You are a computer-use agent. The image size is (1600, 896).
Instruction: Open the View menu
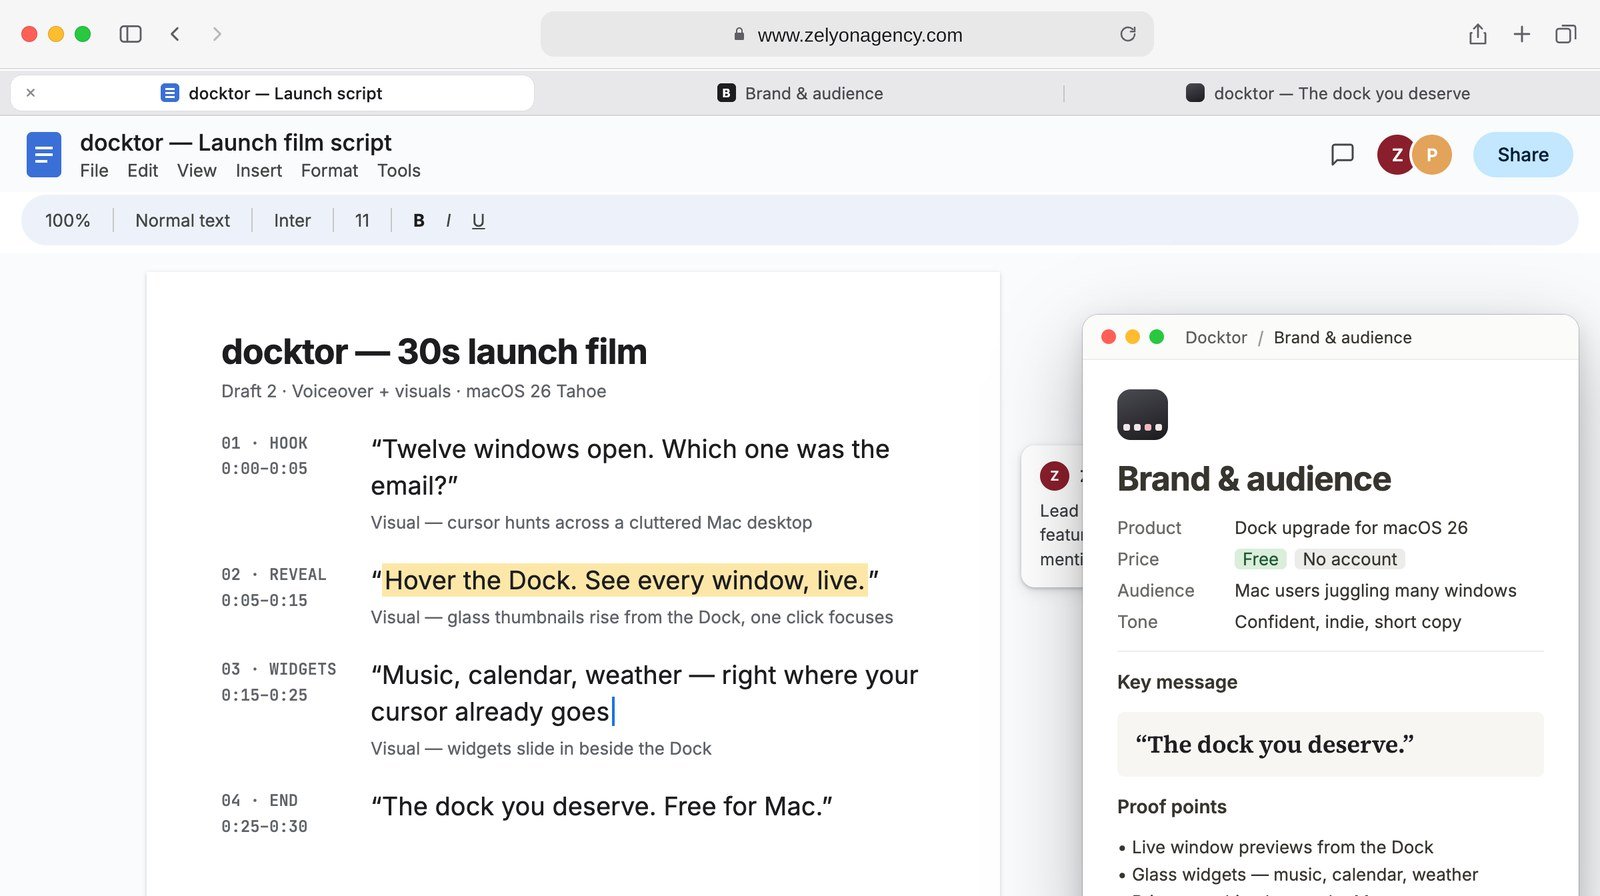pyautogui.click(x=197, y=171)
